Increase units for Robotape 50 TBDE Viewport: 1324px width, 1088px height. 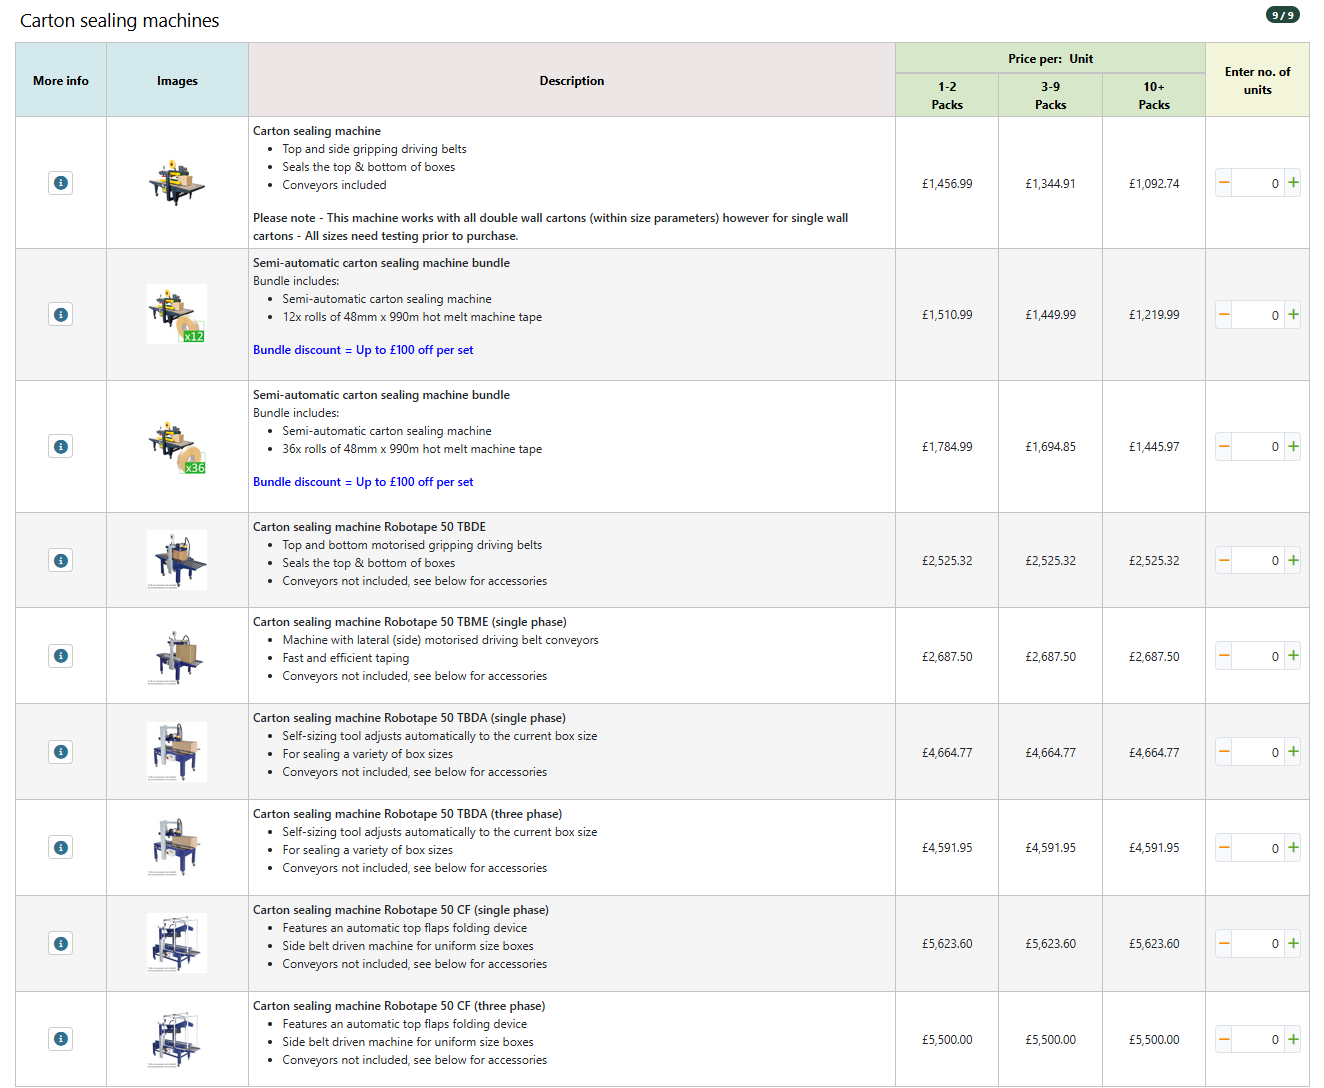coord(1293,561)
